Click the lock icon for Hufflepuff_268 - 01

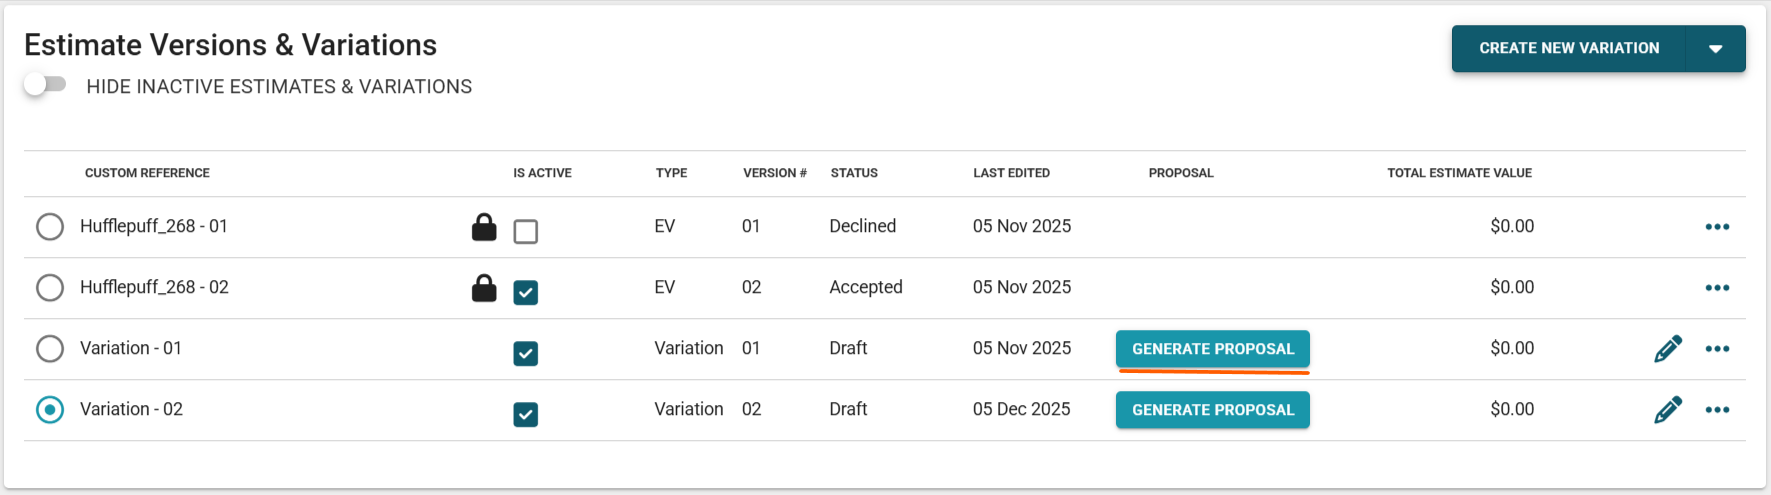(484, 227)
